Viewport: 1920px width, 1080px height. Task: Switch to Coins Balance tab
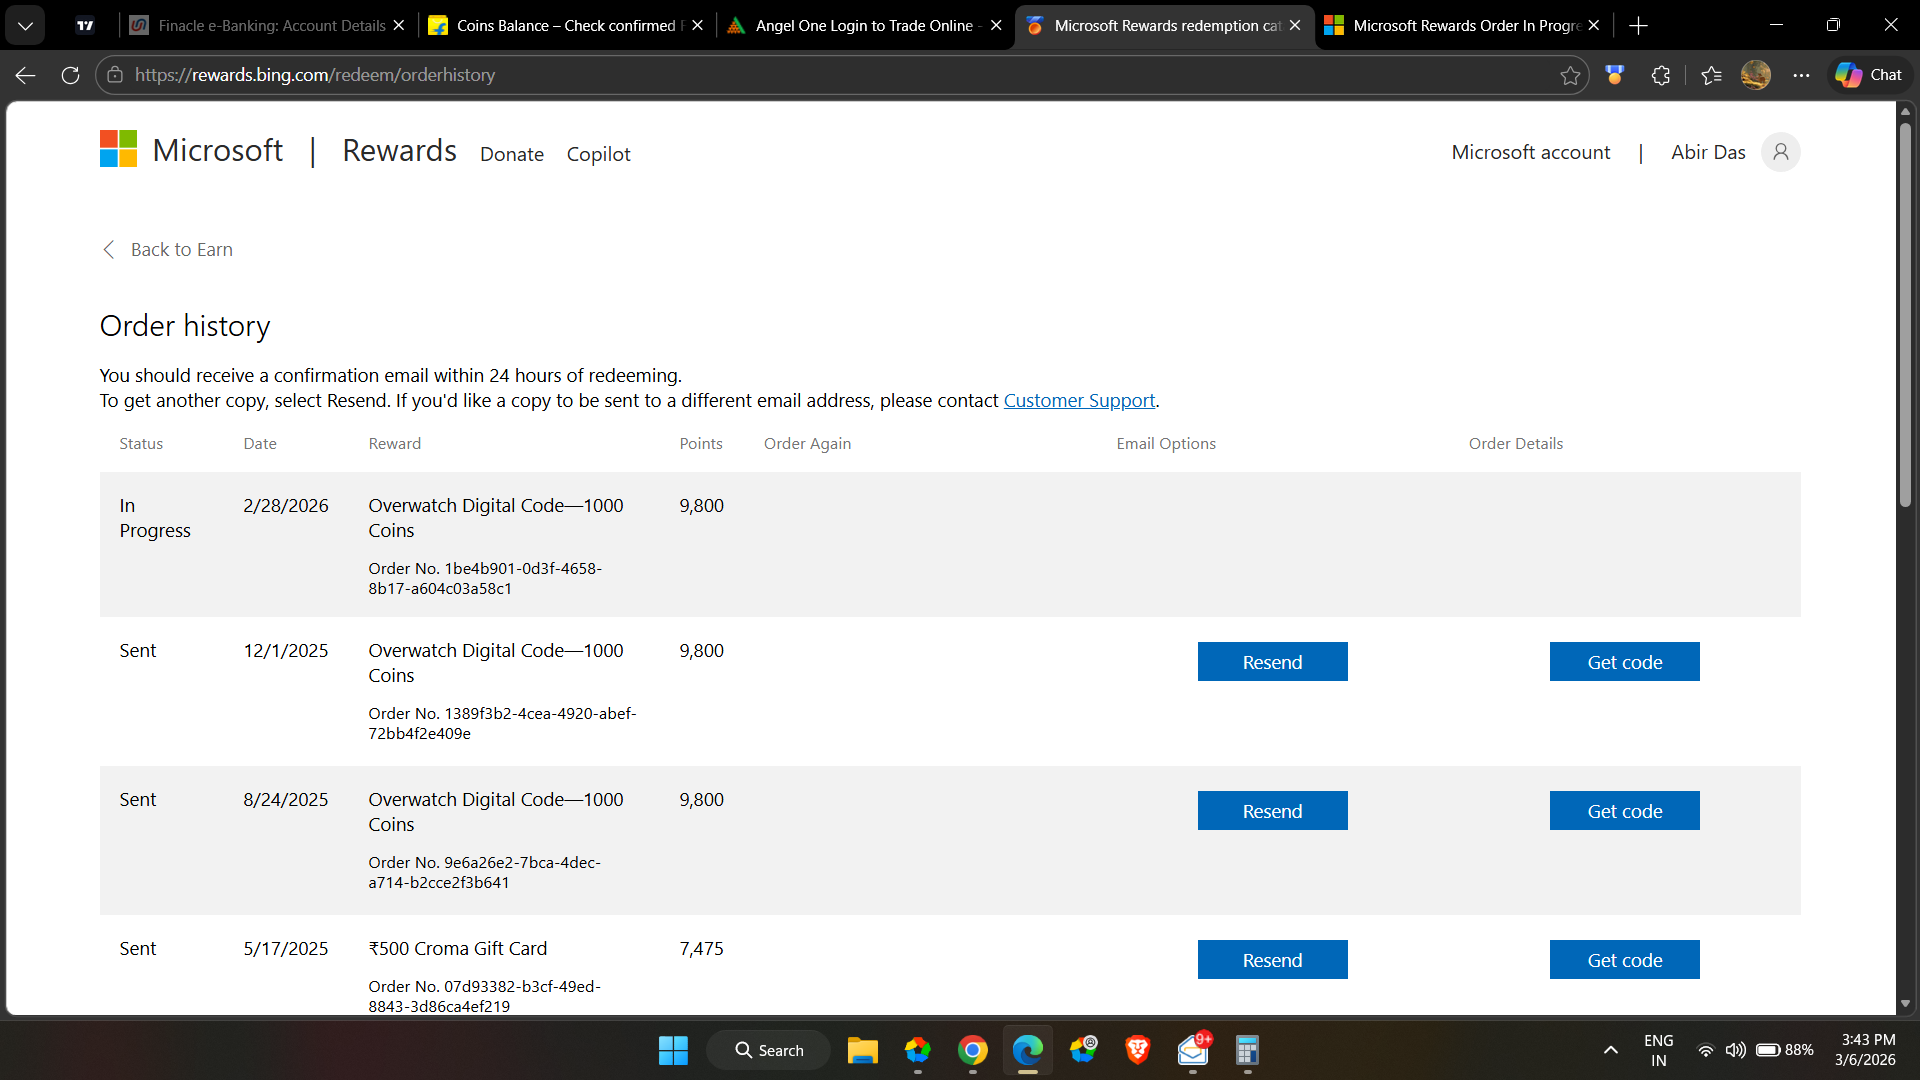(x=565, y=25)
